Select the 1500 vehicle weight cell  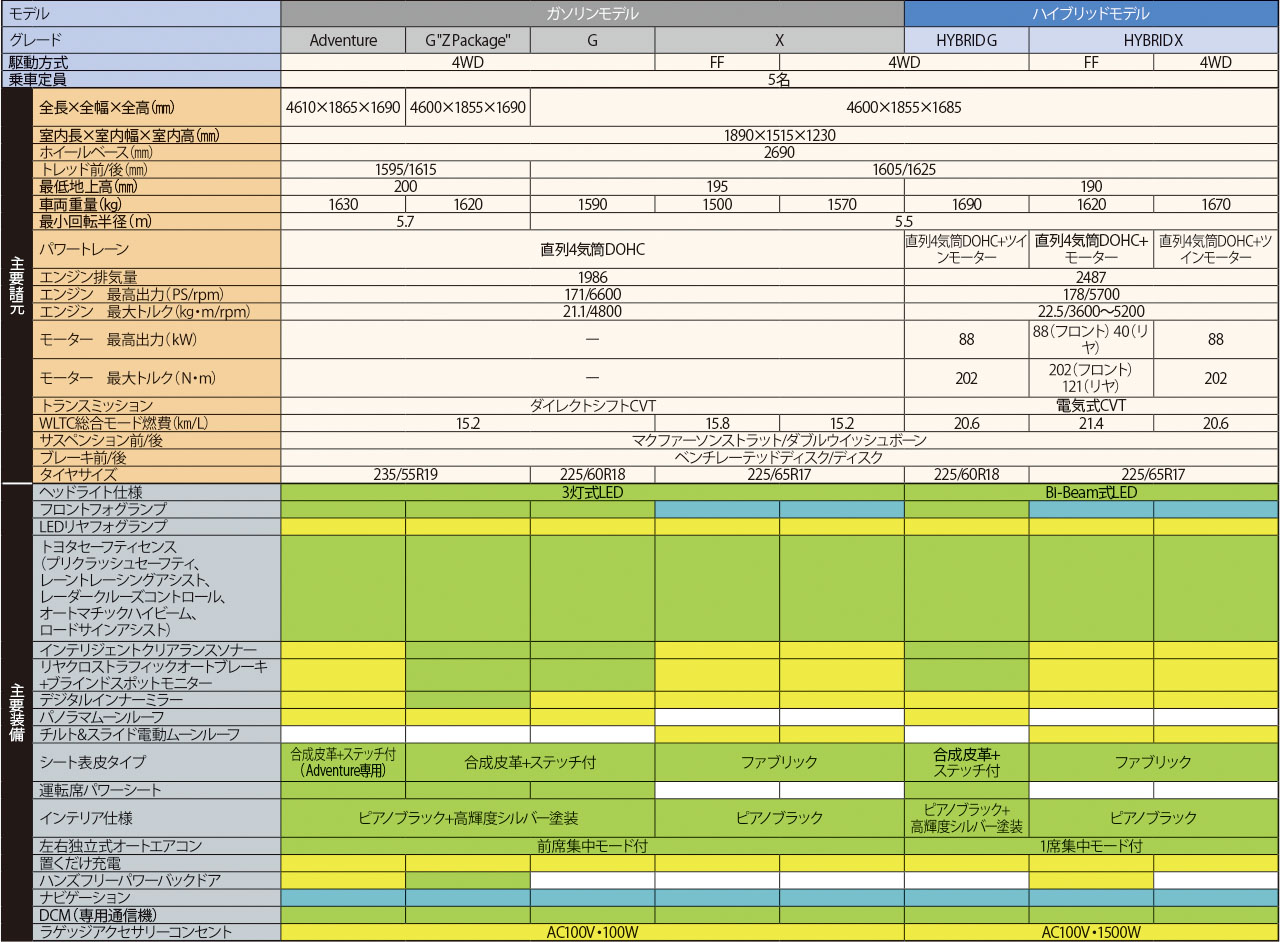point(717,204)
